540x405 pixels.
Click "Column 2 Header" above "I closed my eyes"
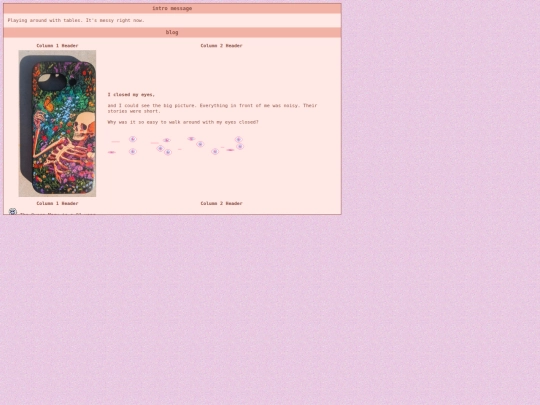221,45
